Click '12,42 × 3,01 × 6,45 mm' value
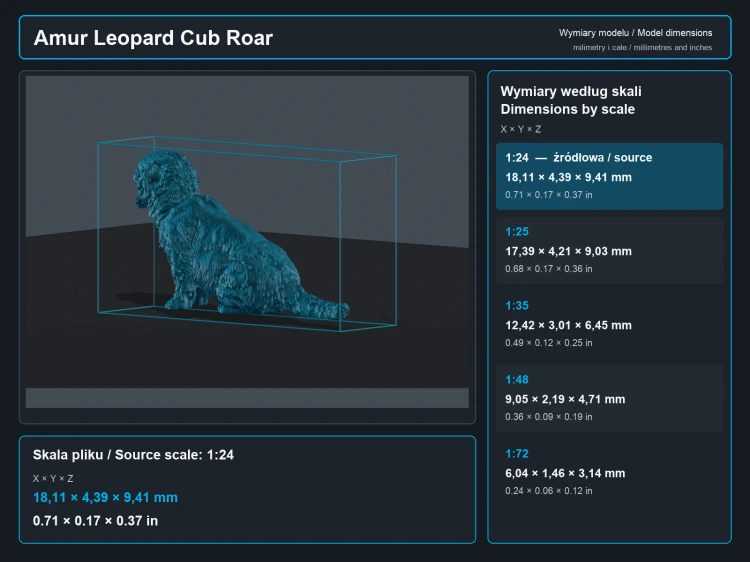The image size is (750, 562). pyautogui.click(x=568, y=325)
